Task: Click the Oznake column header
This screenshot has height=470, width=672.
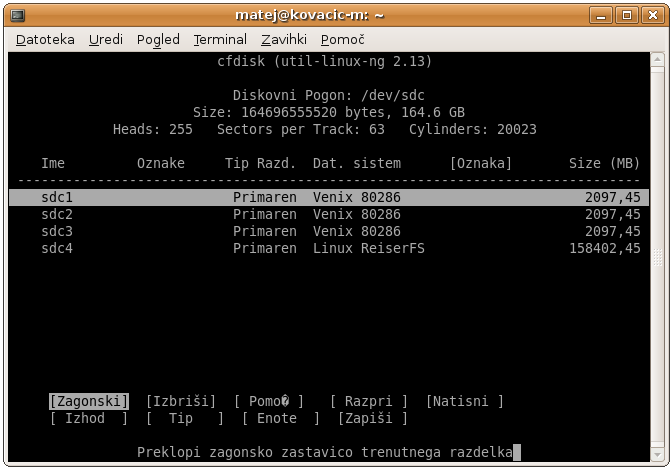Action: [x=161, y=163]
